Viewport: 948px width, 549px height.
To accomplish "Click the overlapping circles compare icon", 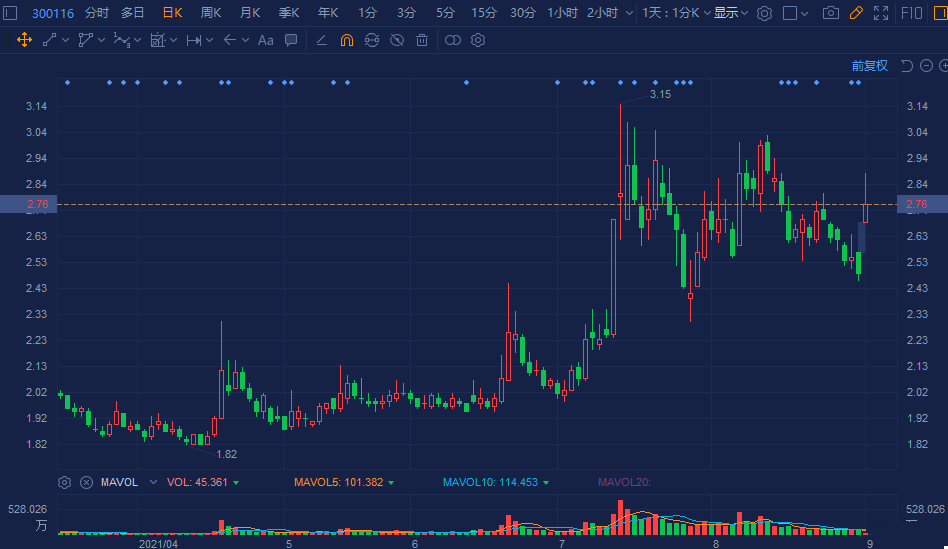I will pos(453,40).
